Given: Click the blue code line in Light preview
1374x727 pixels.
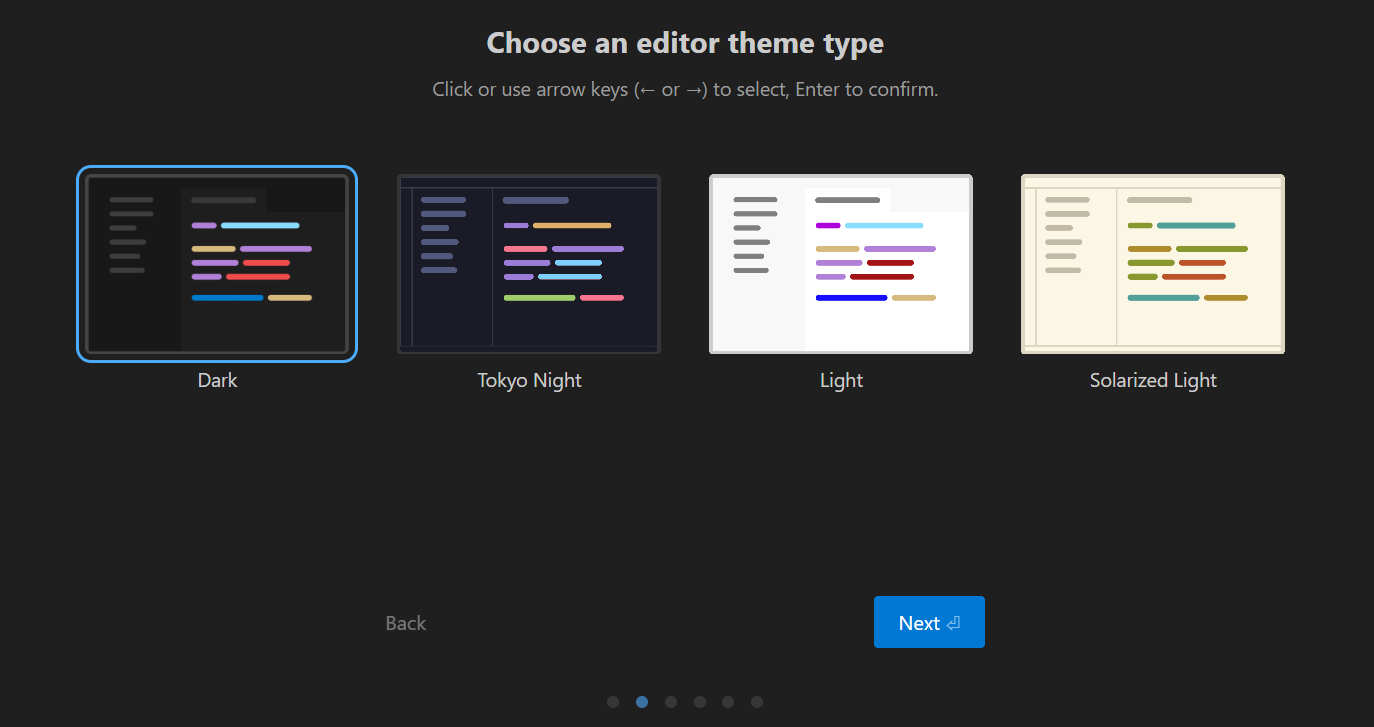Looking at the screenshot, I should pos(851,298).
